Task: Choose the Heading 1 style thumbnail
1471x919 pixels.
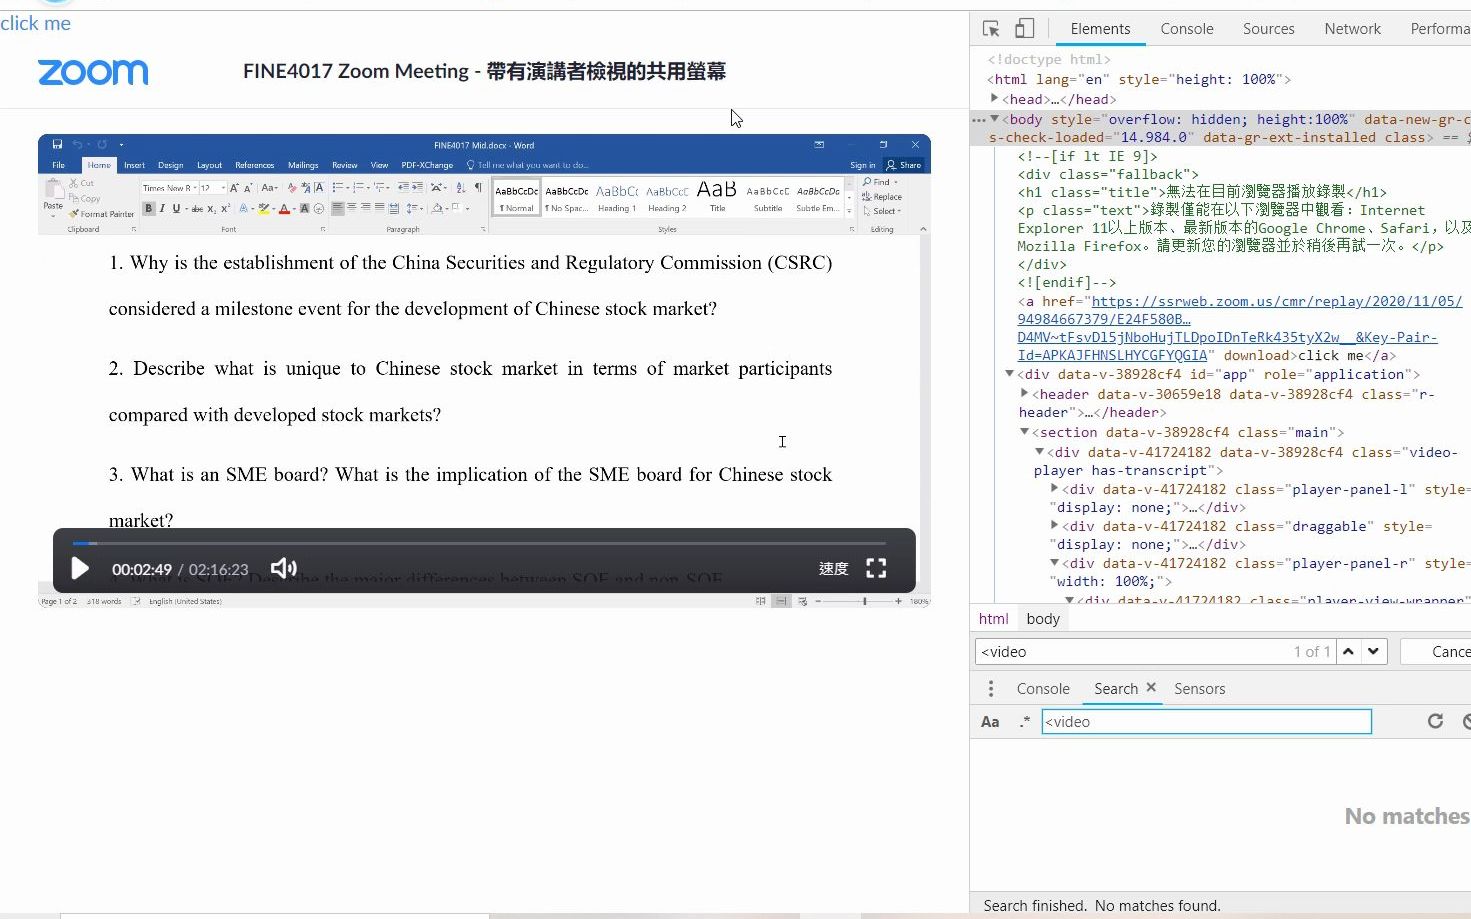Action: point(616,197)
